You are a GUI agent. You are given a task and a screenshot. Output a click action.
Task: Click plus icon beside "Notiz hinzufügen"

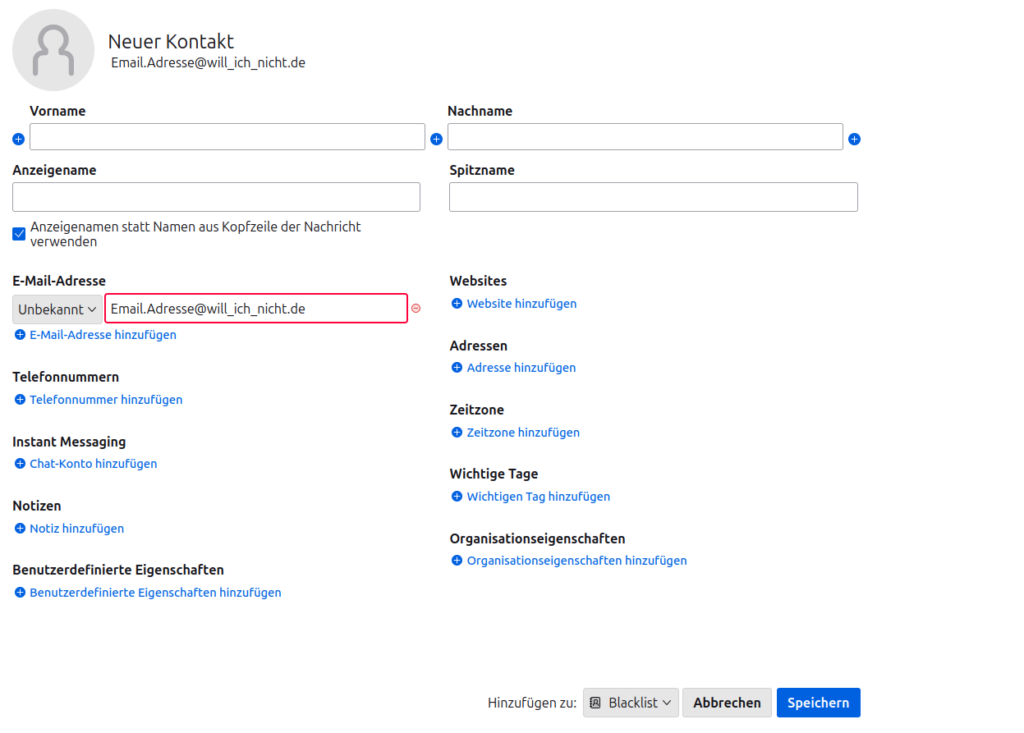click(x=20, y=529)
